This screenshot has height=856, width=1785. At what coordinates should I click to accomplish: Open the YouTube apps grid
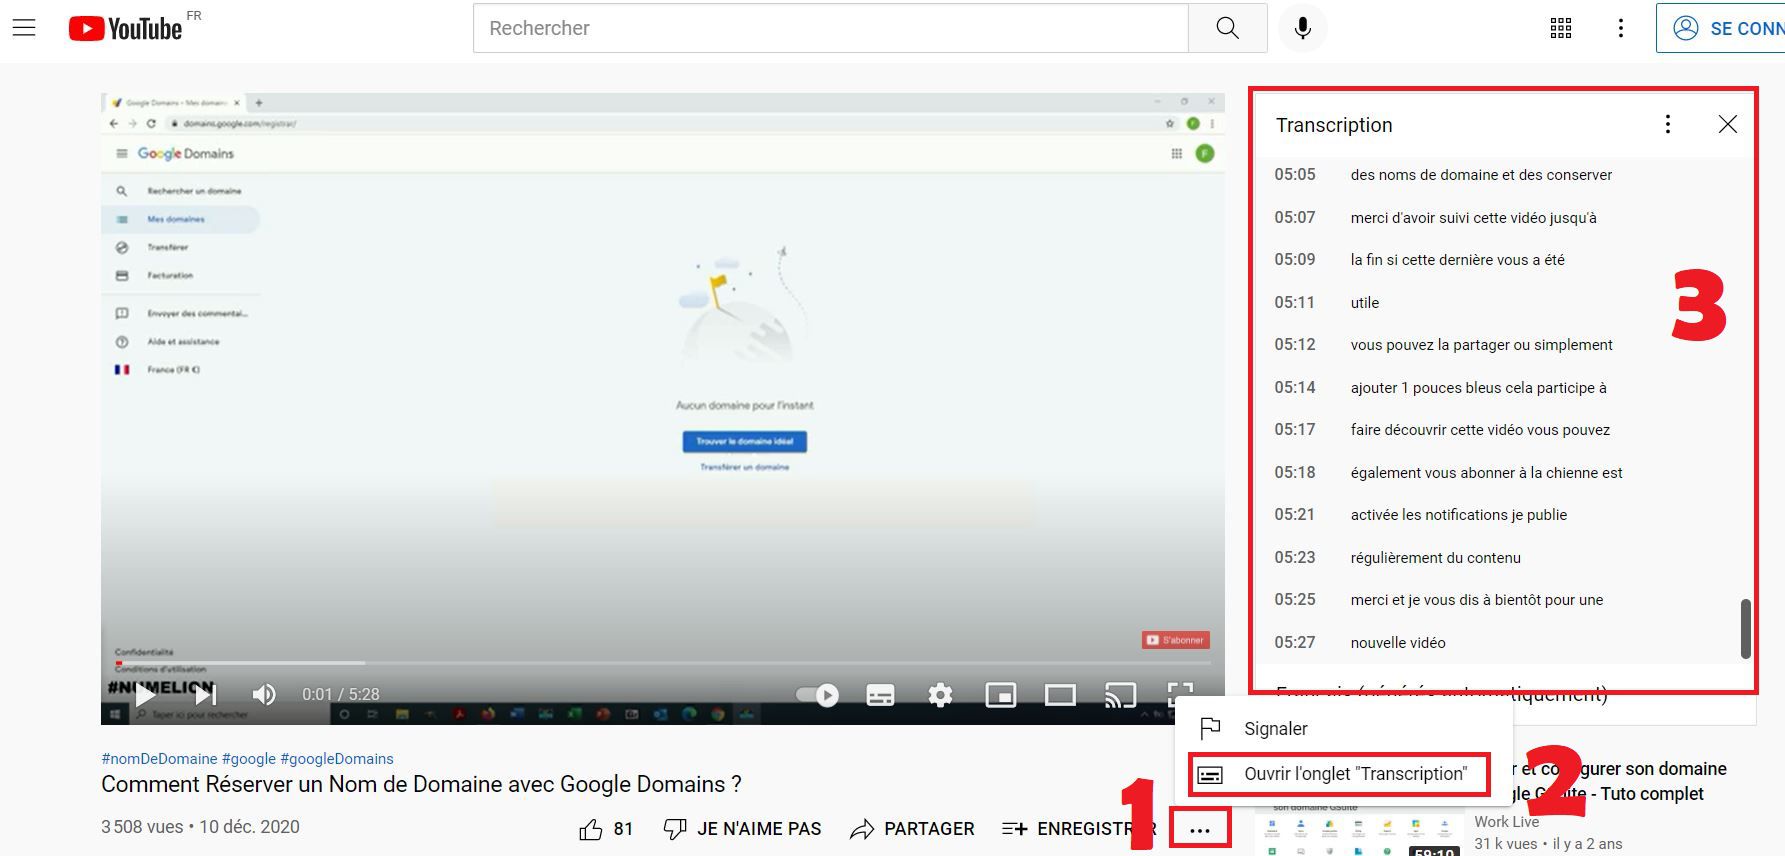tap(1561, 28)
